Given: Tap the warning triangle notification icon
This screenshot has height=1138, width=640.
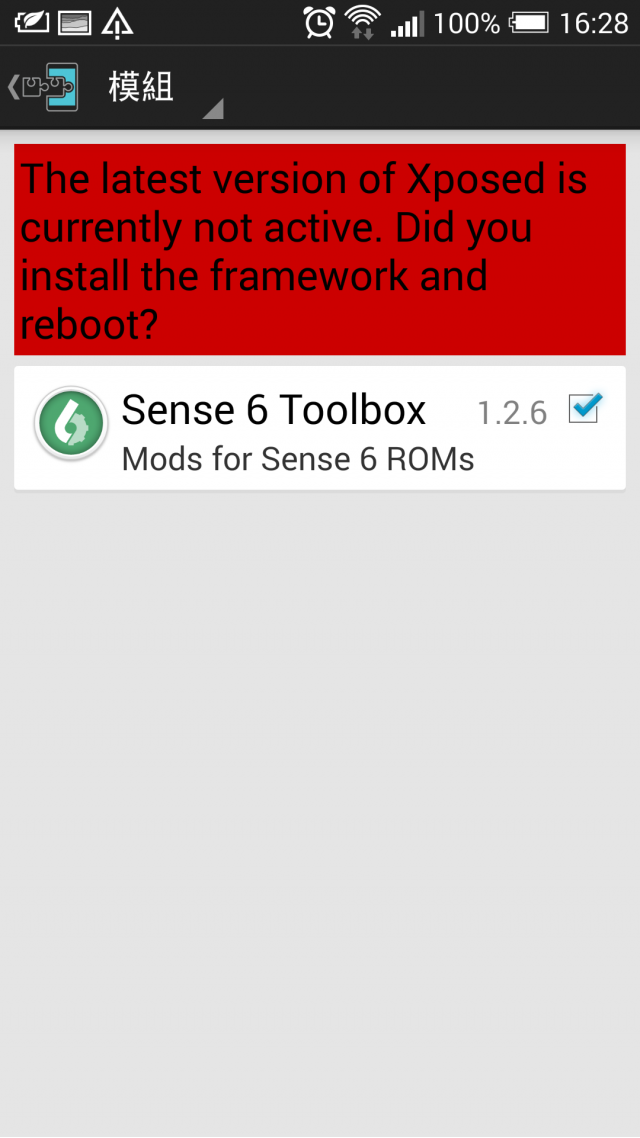Looking at the screenshot, I should (x=117, y=23).
